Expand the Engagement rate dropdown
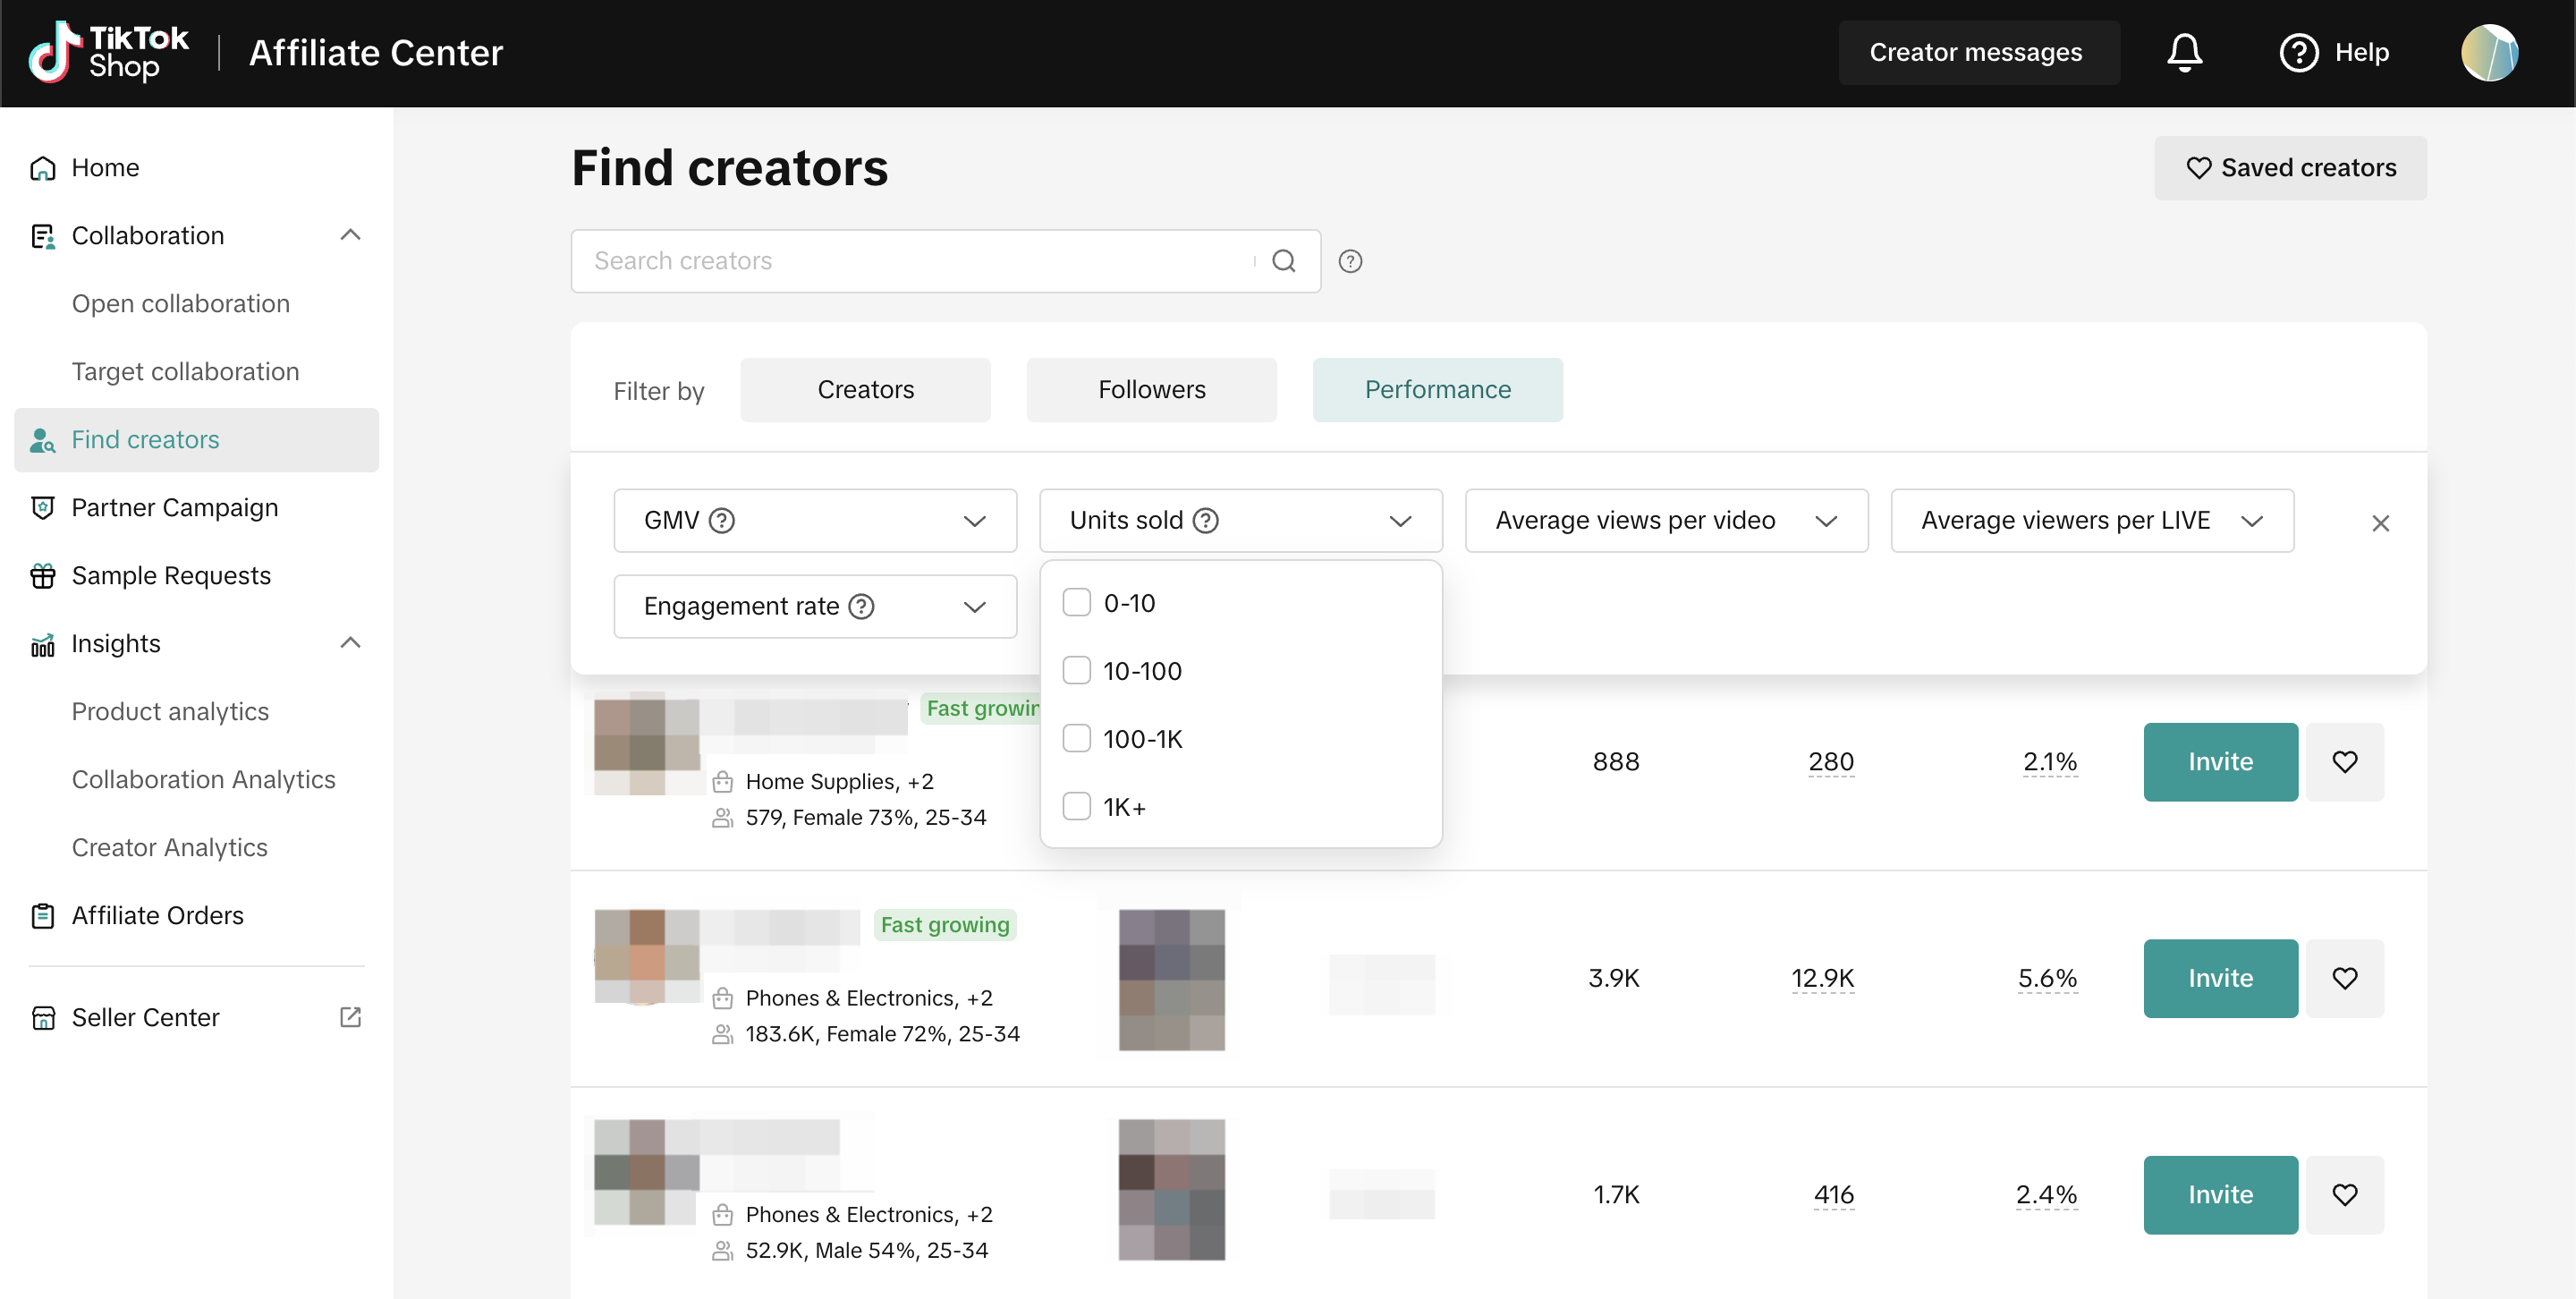Viewport: 2576px width, 1299px height. click(814, 606)
